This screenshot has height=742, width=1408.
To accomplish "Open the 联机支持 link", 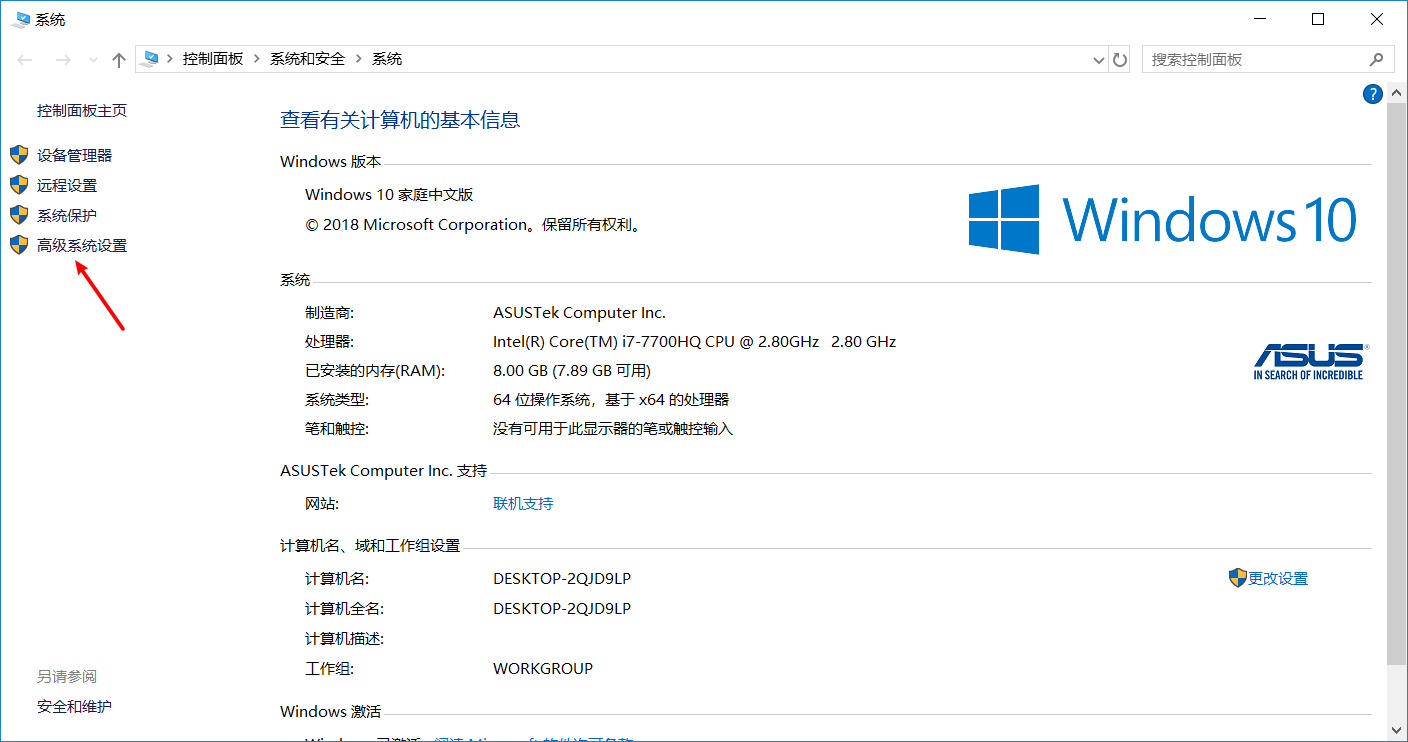I will point(523,503).
